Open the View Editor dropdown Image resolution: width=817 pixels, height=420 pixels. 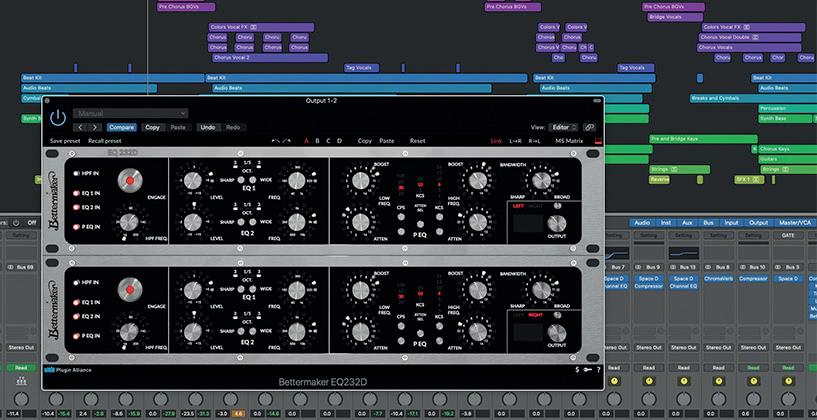563,127
